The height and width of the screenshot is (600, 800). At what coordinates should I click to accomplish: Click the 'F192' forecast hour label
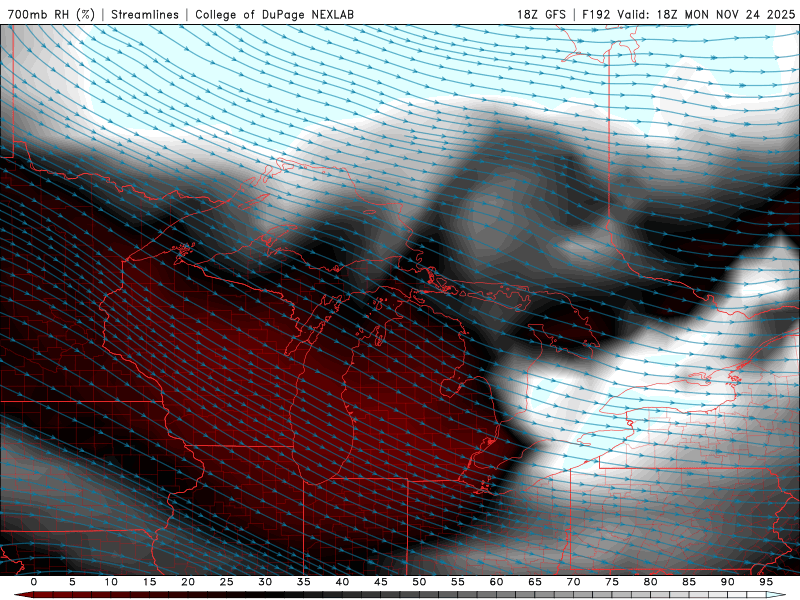click(596, 14)
